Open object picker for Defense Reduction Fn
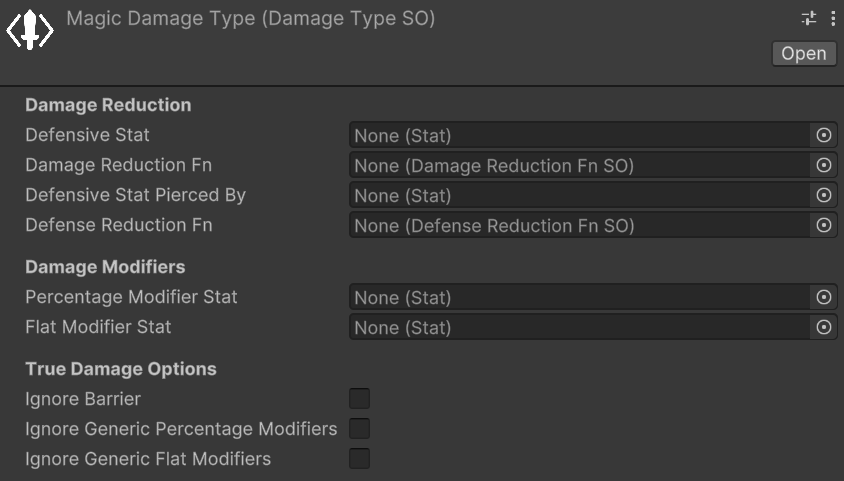This screenshot has width=844, height=481. pyautogui.click(x=824, y=225)
